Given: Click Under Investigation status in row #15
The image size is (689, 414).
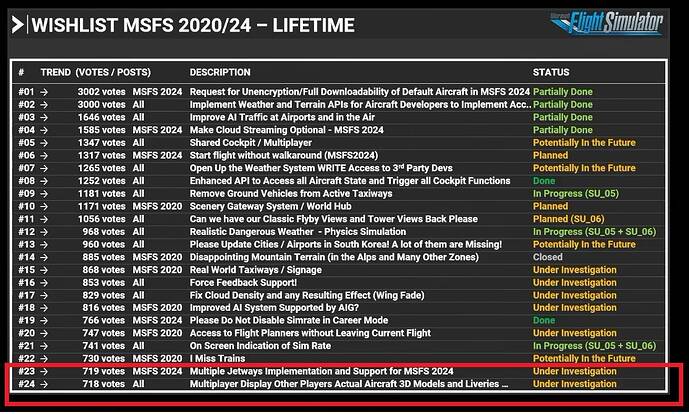Looking at the screenshot, I should point(575,270).
